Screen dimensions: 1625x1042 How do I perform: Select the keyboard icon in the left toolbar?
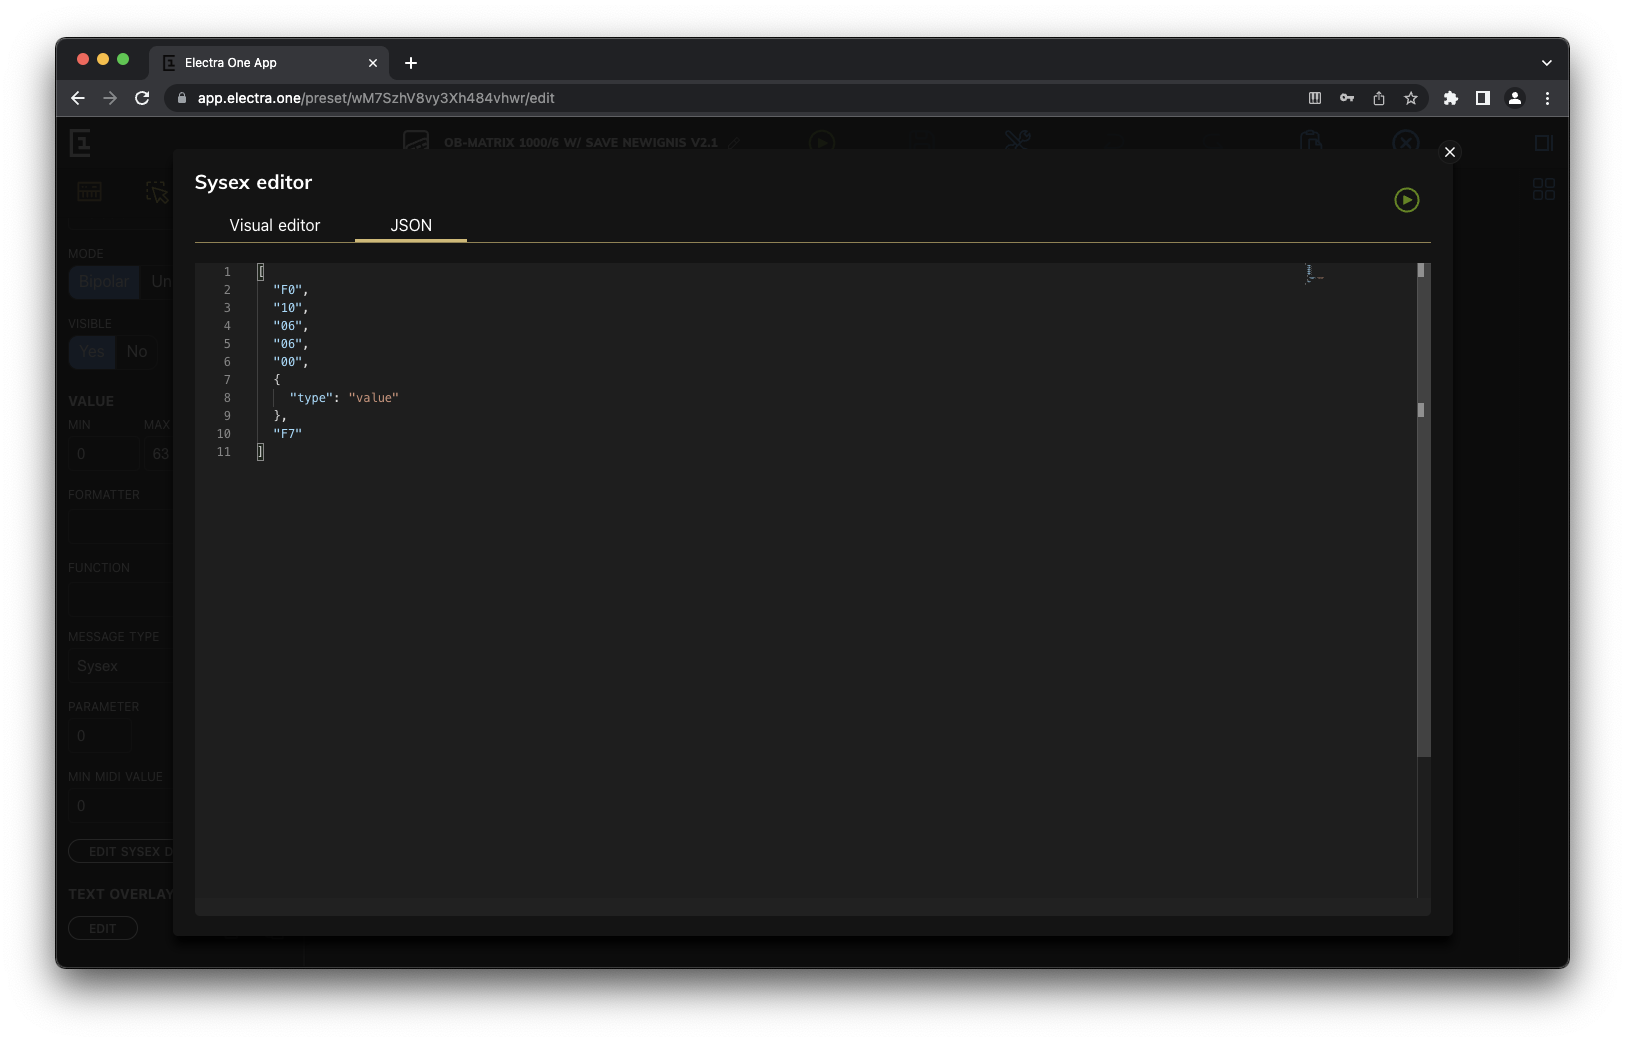coord(89,191)
